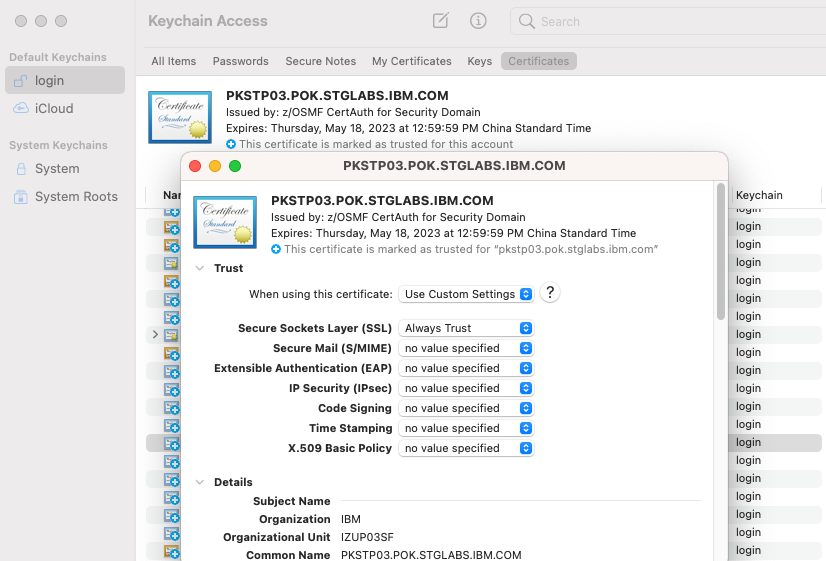The height and width of the screenshot is (561, 826).
Task: Click the dialog's vertical scrollbar
Action: (x=721, y=251)
